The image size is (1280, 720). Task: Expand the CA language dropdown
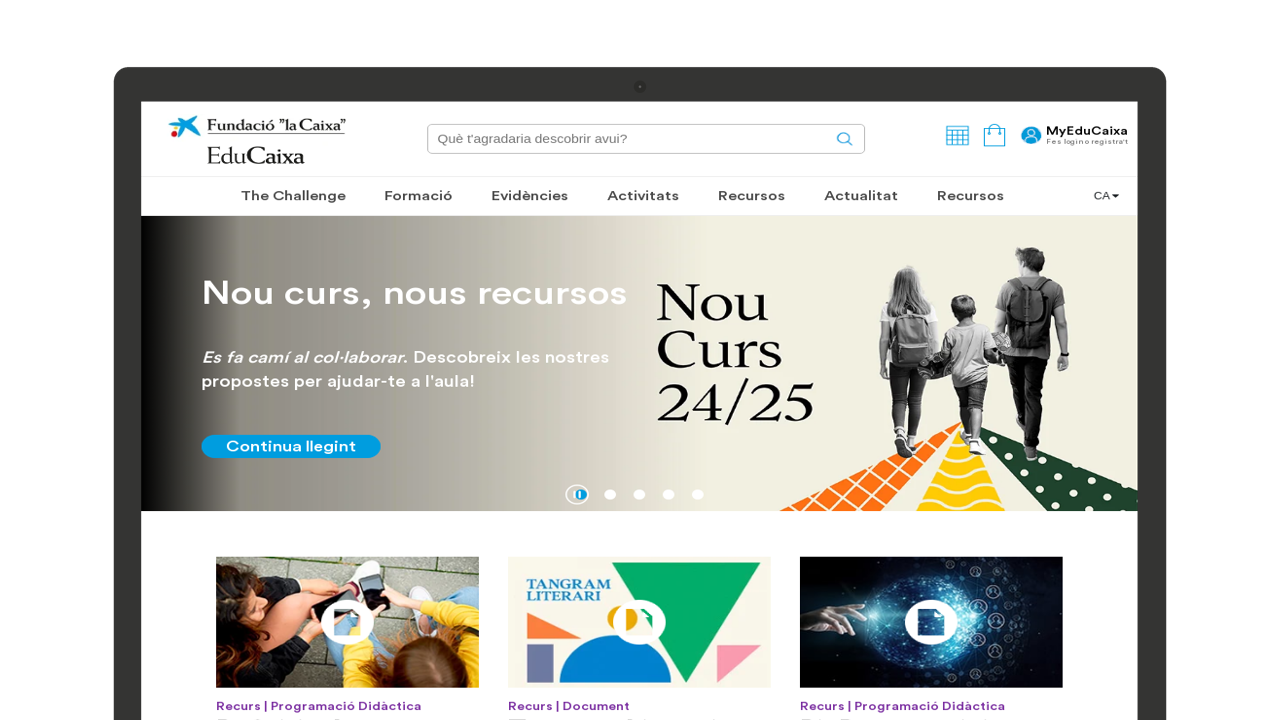click(1106, 196)
